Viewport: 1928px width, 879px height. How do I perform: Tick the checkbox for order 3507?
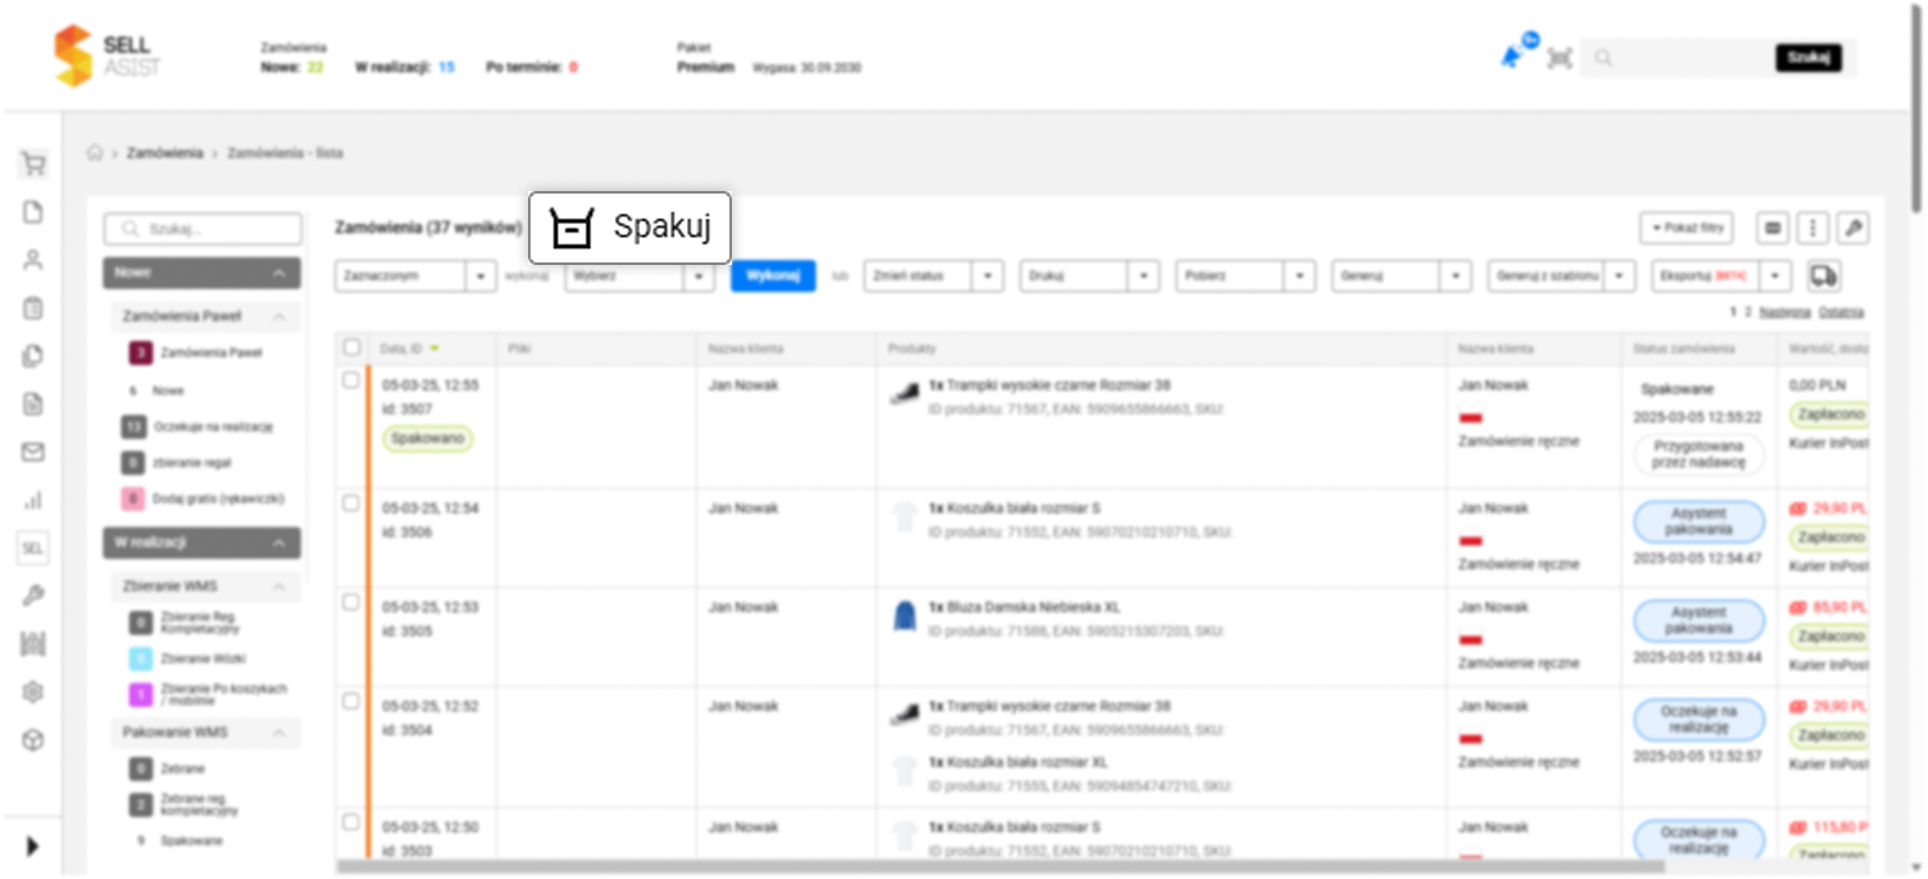tap(351, 381)
